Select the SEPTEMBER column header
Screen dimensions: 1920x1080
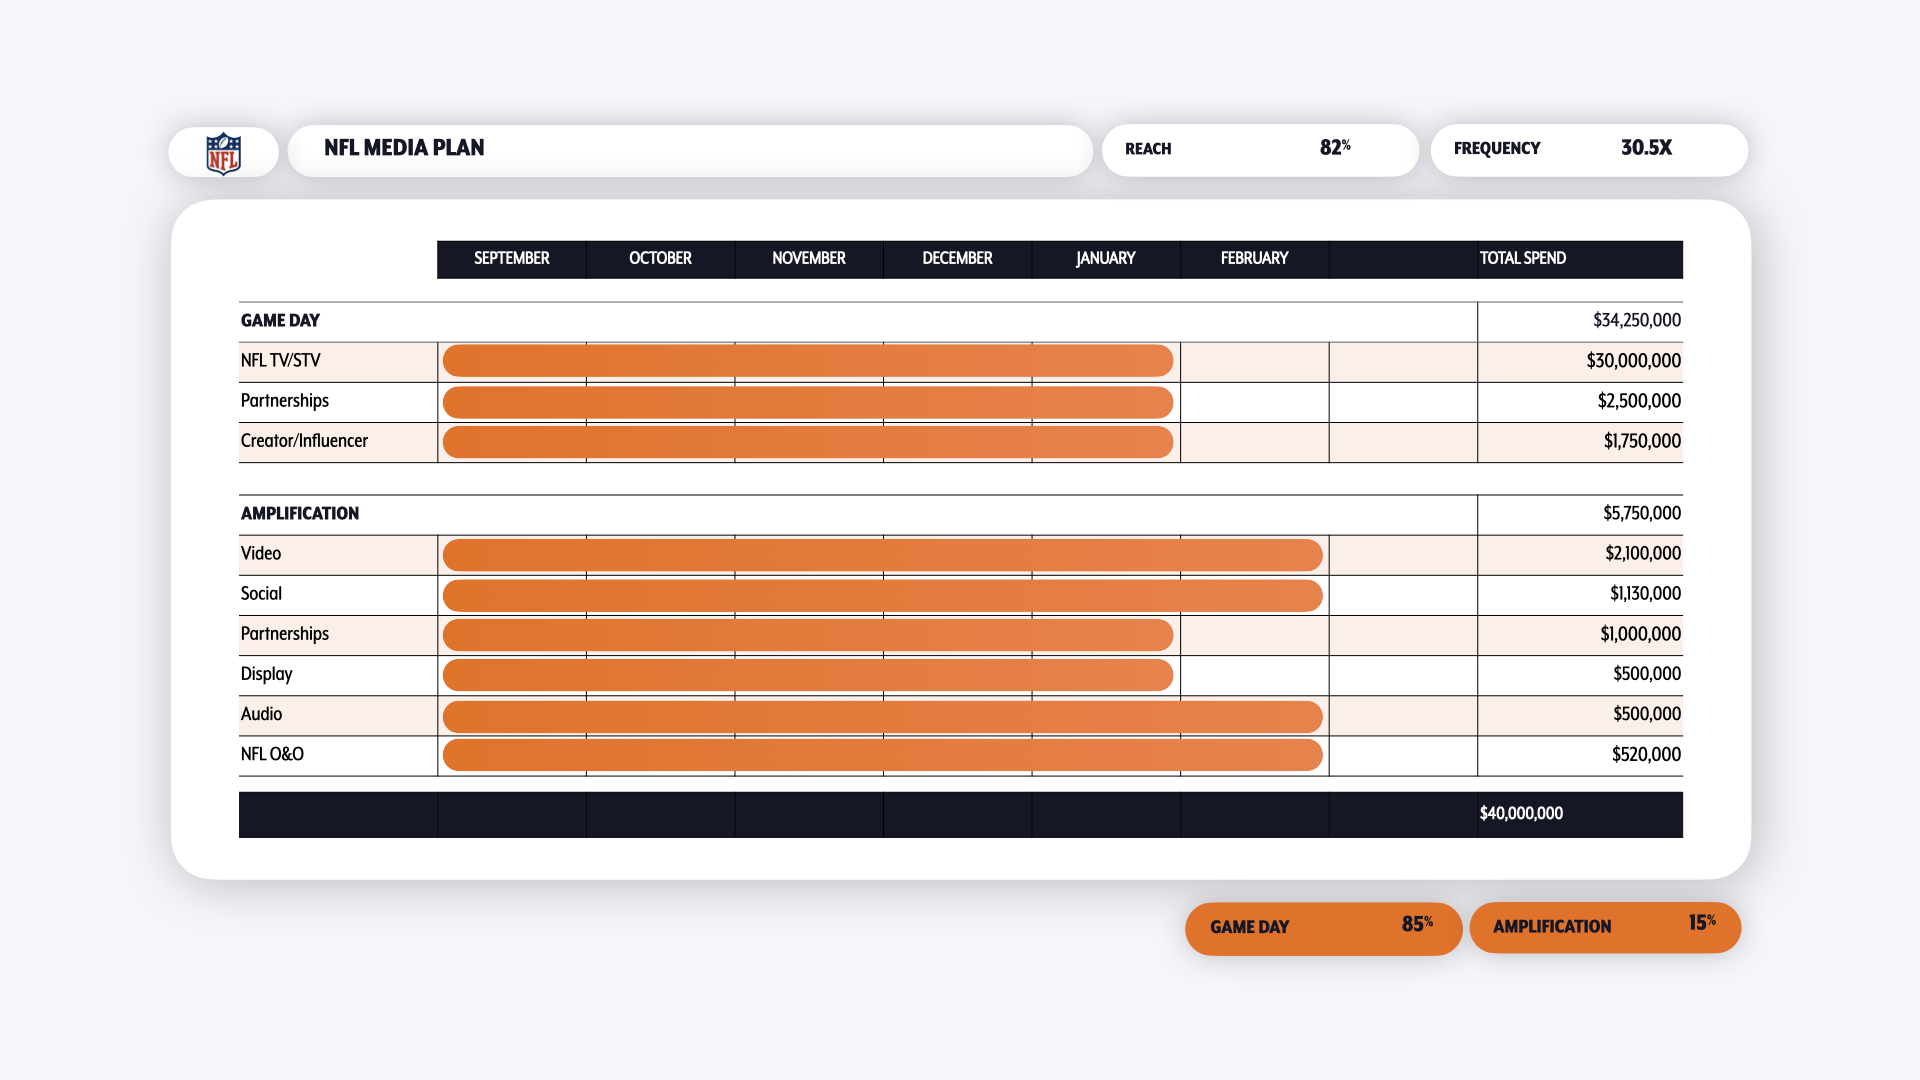click(x=512, y=259)
